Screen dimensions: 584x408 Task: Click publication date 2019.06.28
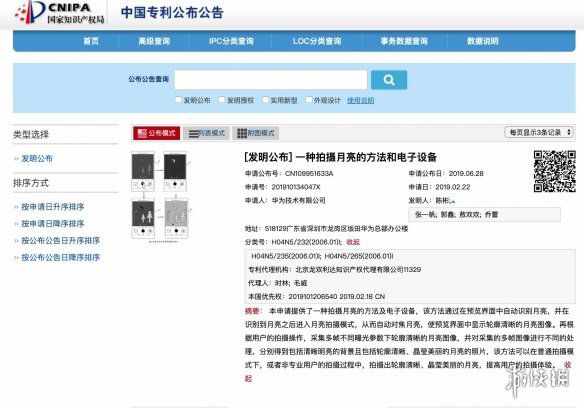pos(466,174)
